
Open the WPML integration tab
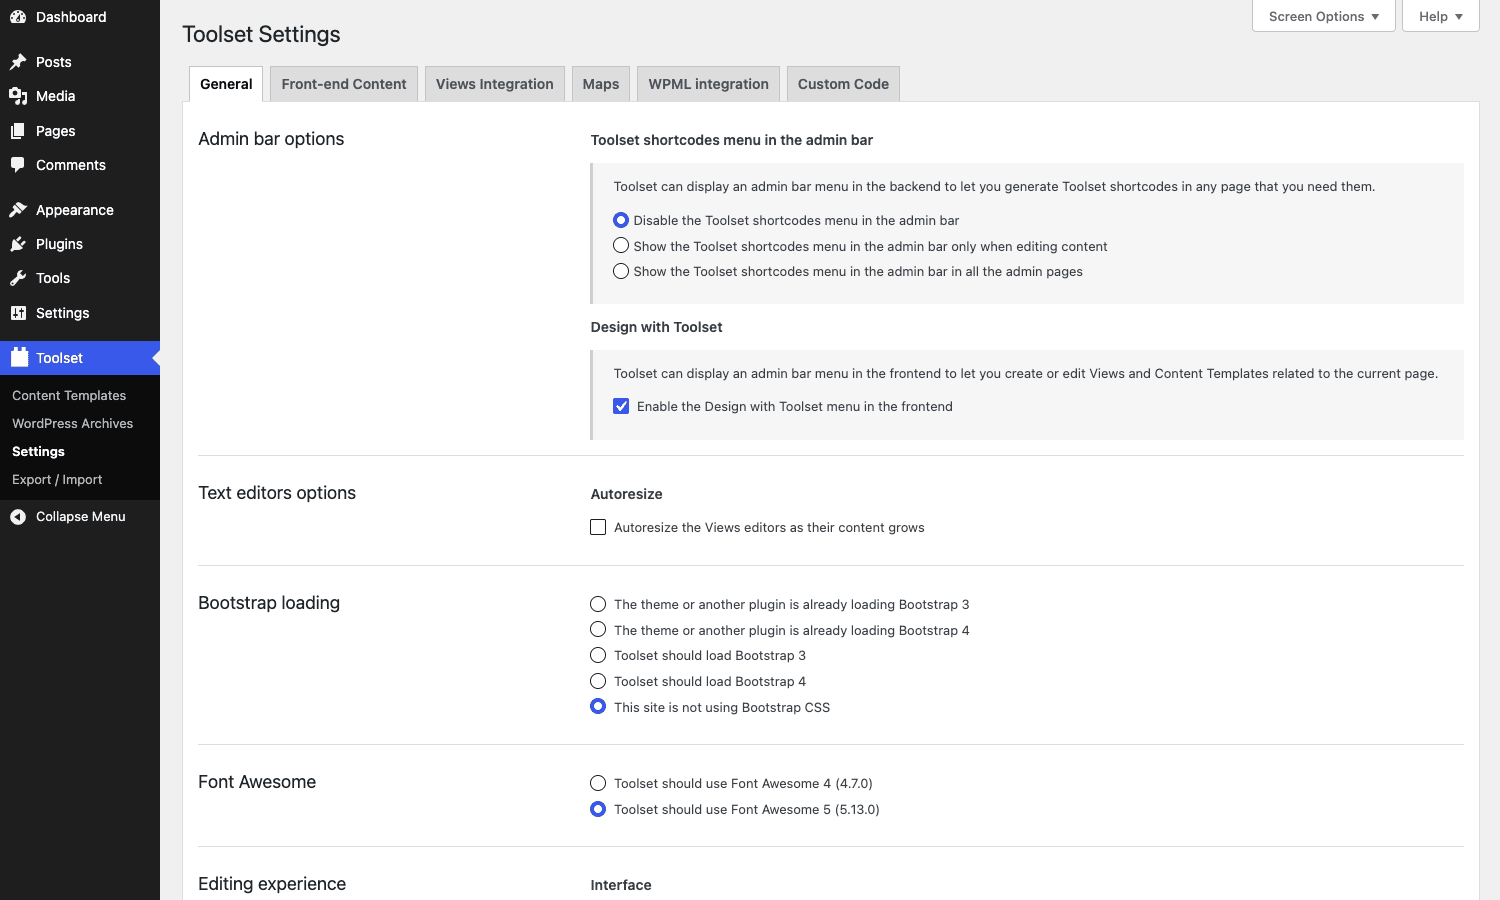point(708,84)
